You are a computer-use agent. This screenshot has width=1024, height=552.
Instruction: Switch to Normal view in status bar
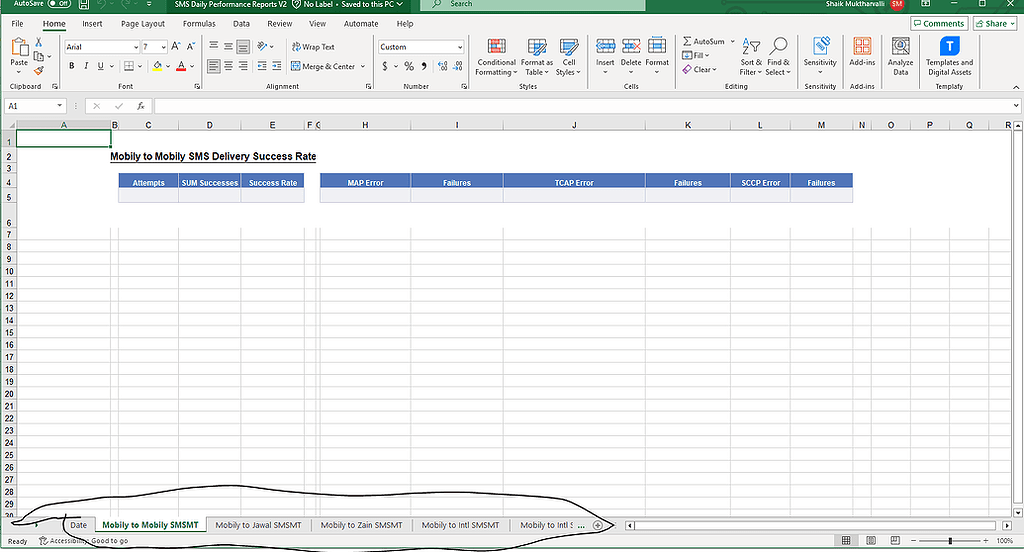tap(846, 540)
